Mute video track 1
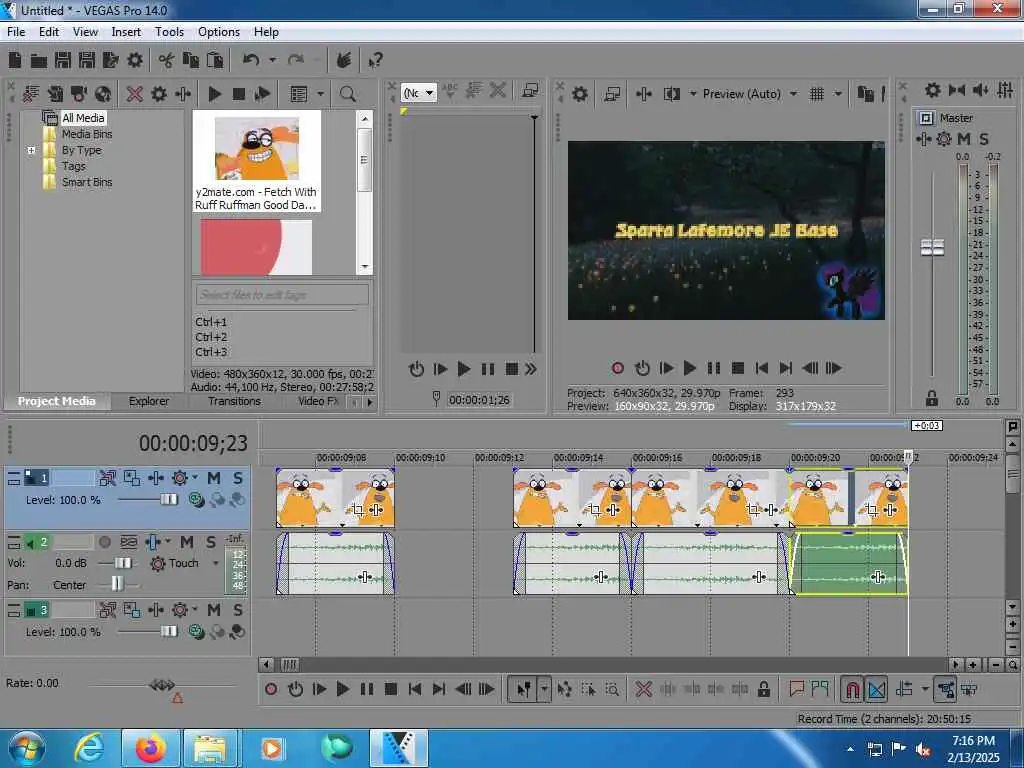Image resolution: width=1024 pixels, height=768 pixels. pyautogui.click(x=214, y=478)
